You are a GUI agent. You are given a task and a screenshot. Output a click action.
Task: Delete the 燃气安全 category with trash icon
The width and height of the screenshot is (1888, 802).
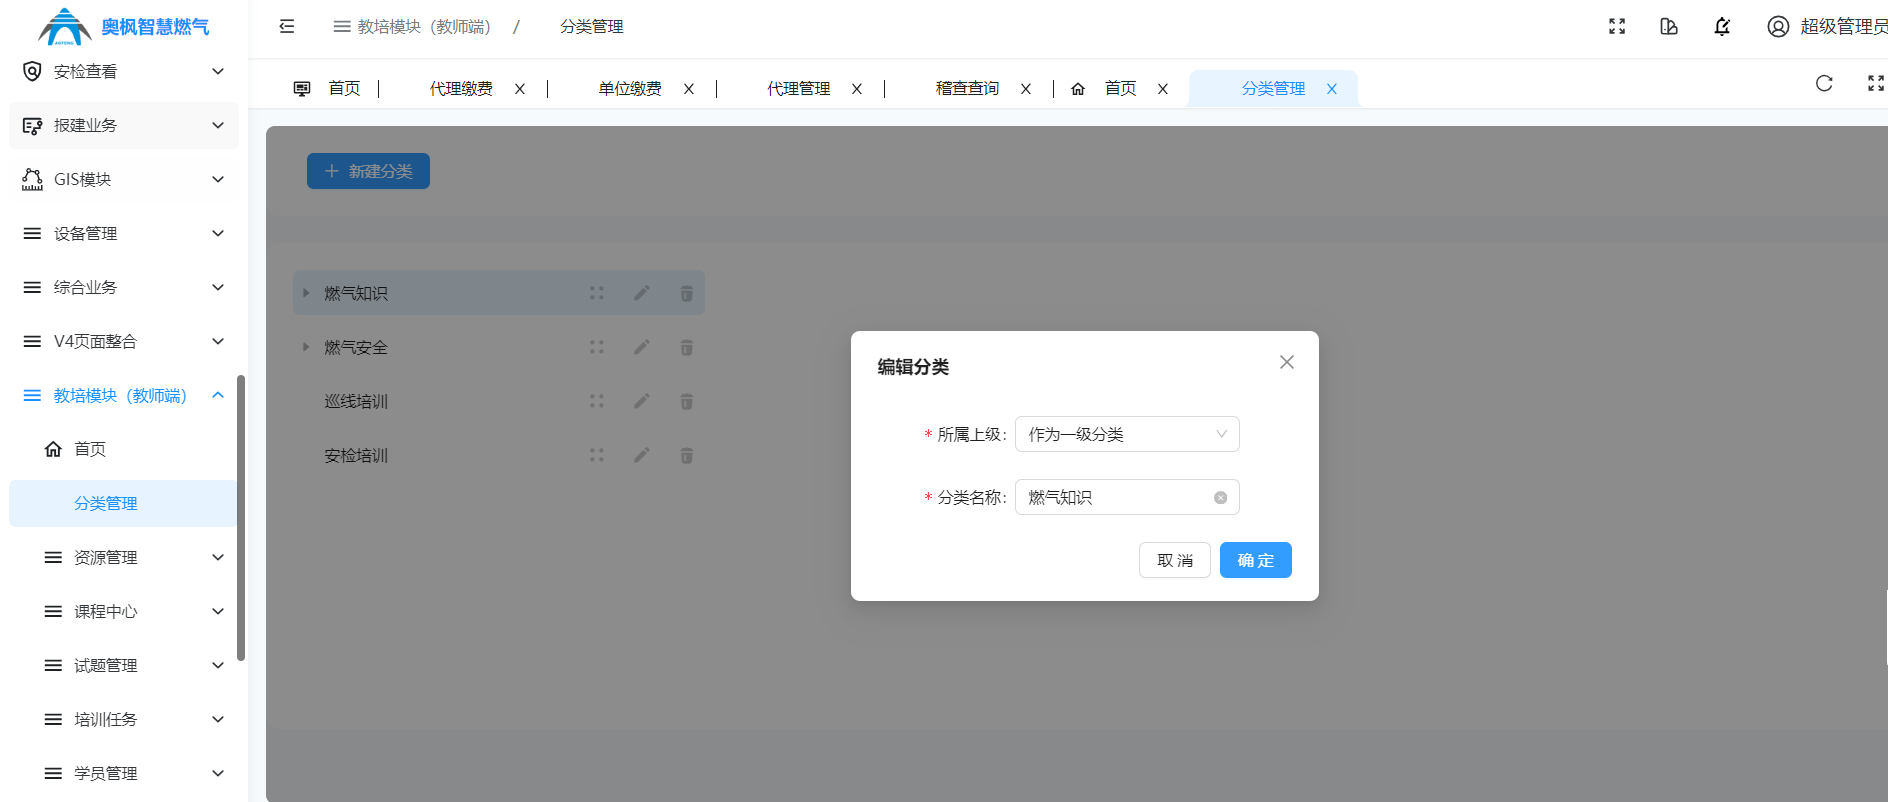(687, 347)
